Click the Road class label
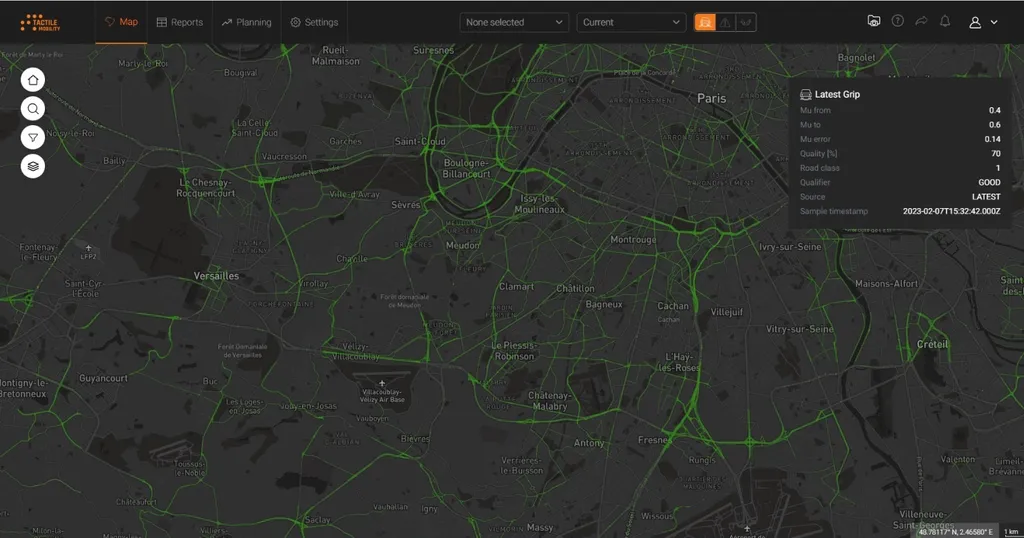Viewport: 1024px width, 538px height. tap(820, 168)
